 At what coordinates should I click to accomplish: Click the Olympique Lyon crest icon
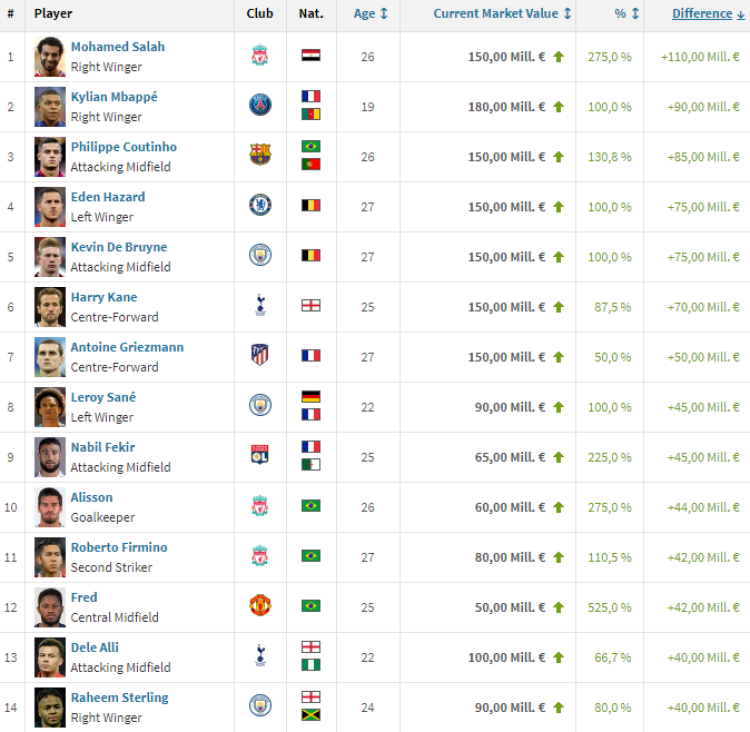point(260,455)
